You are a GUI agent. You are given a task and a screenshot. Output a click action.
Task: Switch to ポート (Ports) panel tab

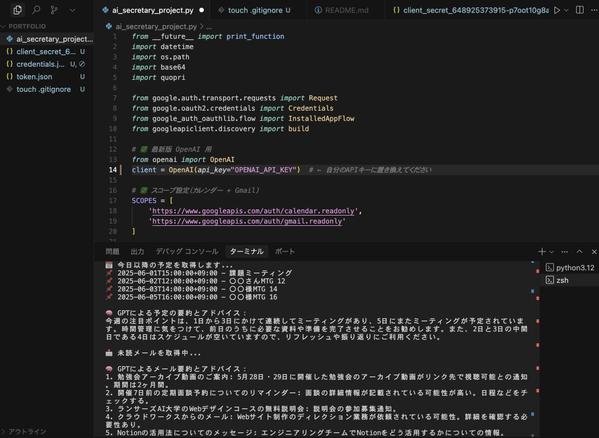[x=285, y=252]
